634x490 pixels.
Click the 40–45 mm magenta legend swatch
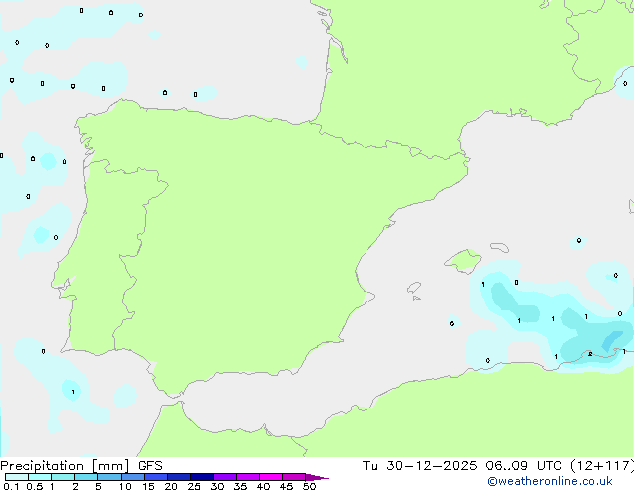[271, 477]
